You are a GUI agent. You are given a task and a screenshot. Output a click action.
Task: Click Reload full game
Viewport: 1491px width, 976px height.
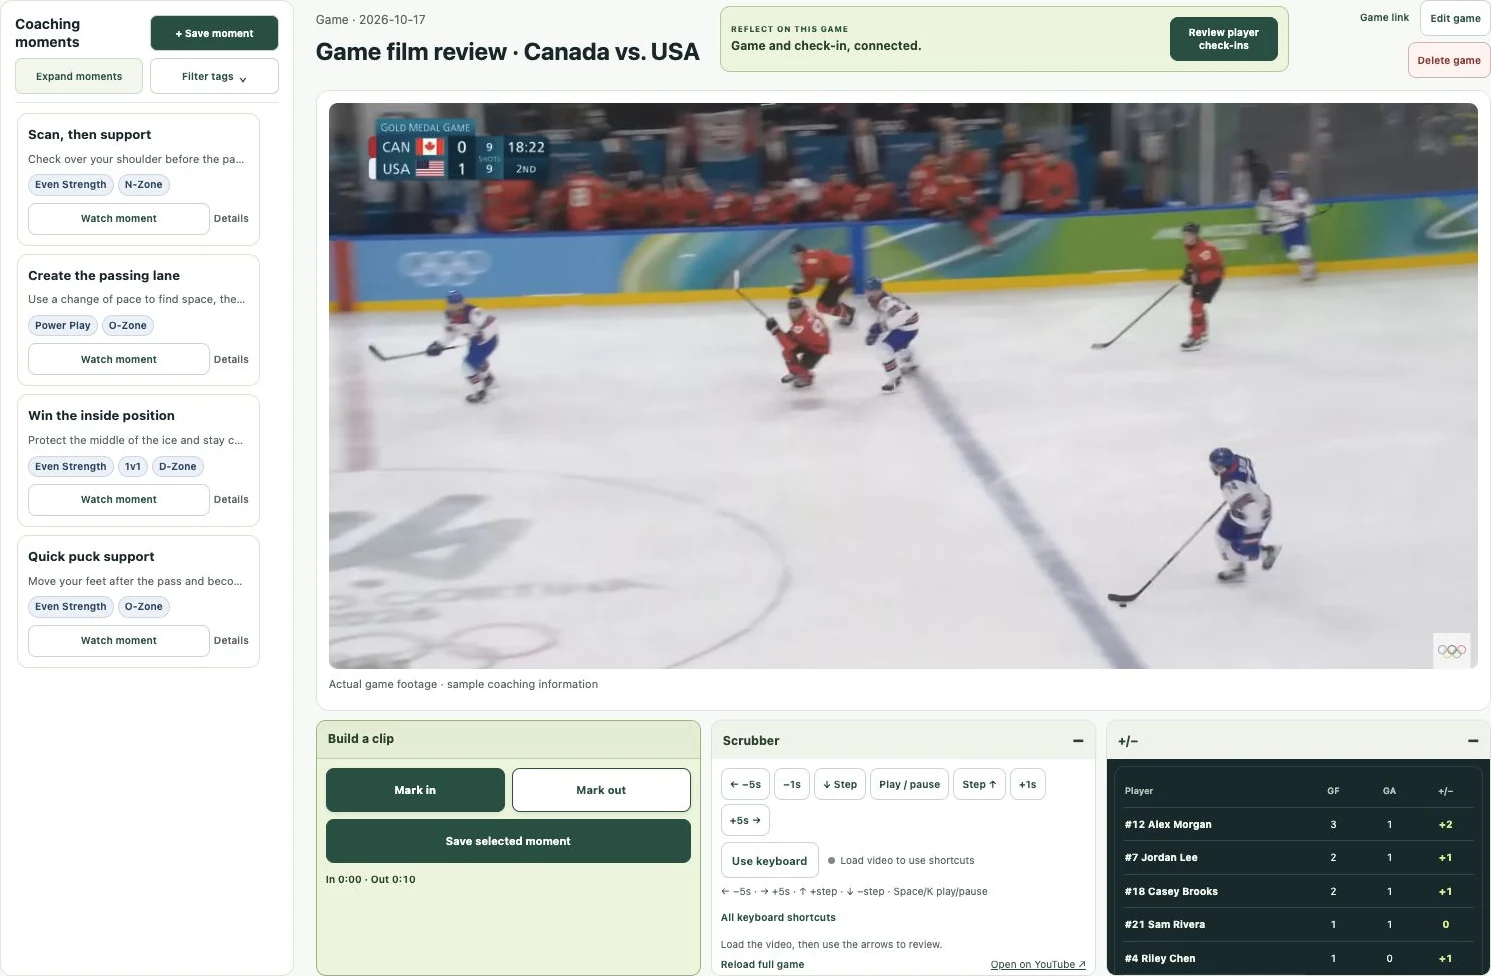(x=762, y=965)
